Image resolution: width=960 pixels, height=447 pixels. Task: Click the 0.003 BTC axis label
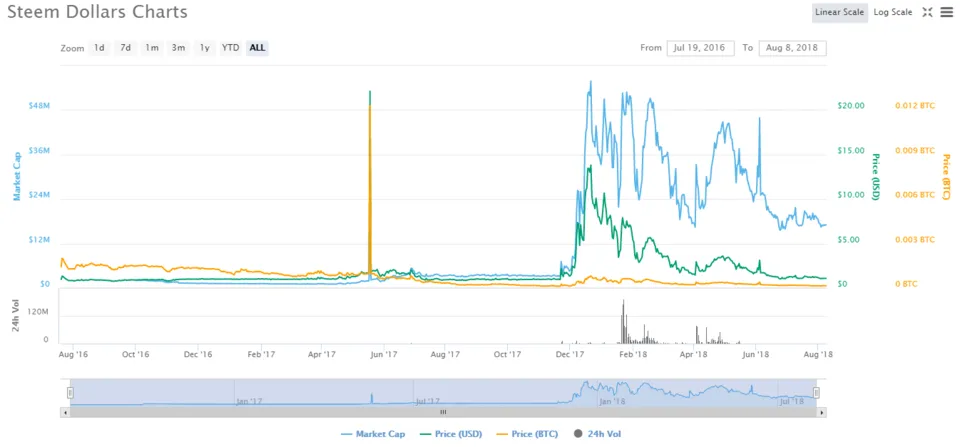pos(915,239)
